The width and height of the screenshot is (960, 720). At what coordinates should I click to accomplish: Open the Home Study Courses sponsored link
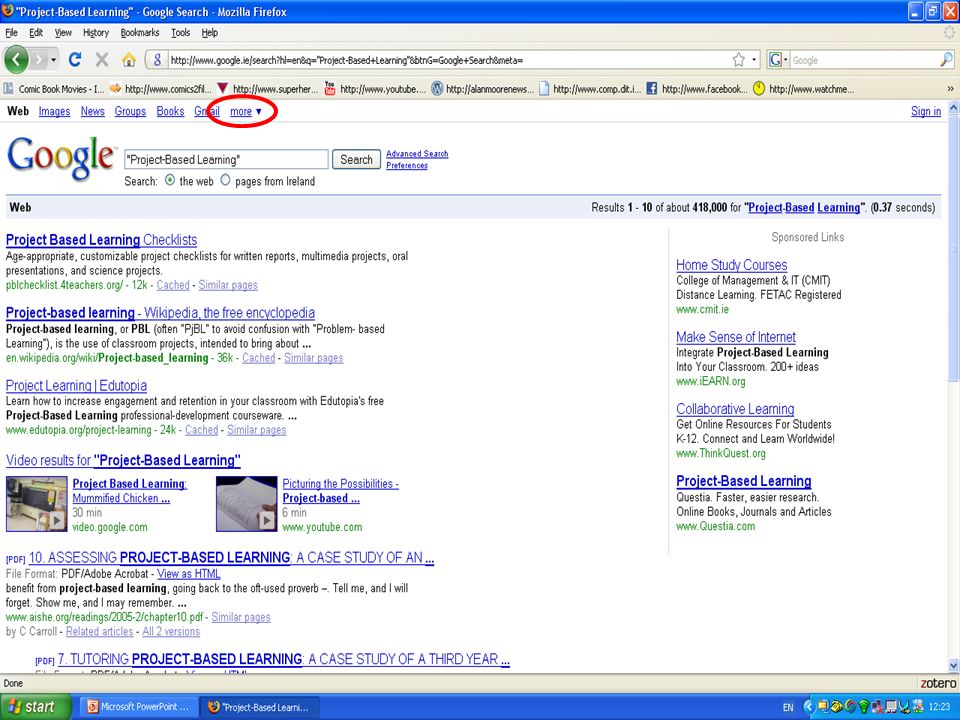(732, 265)
